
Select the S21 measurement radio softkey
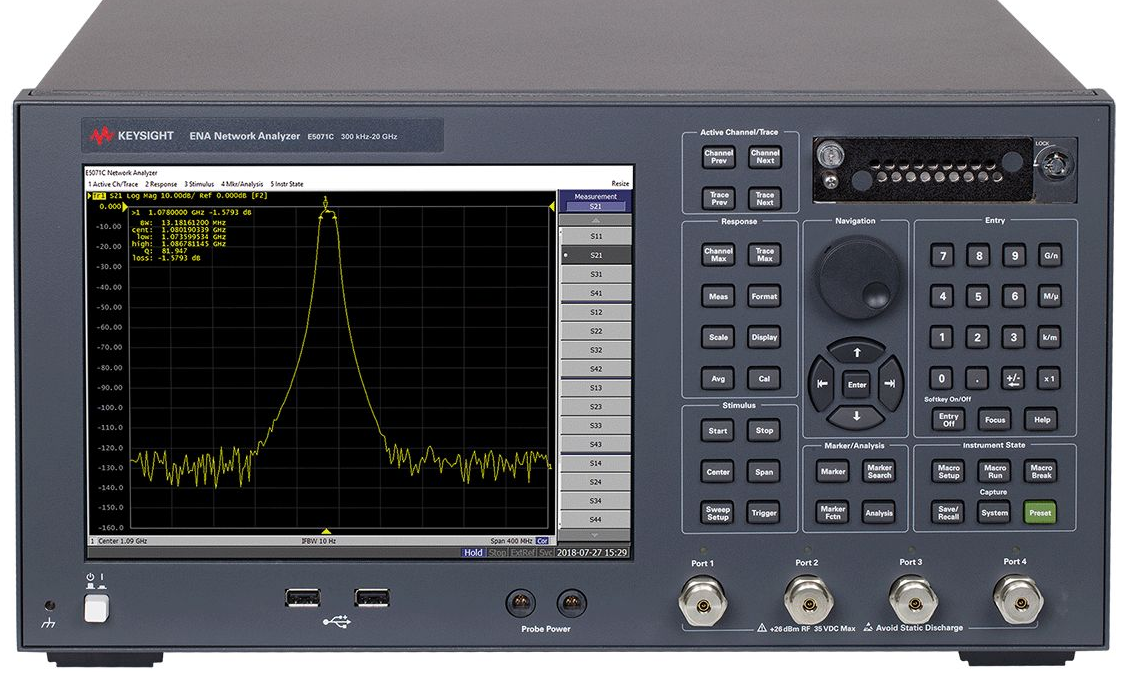(x=596, y=255)
